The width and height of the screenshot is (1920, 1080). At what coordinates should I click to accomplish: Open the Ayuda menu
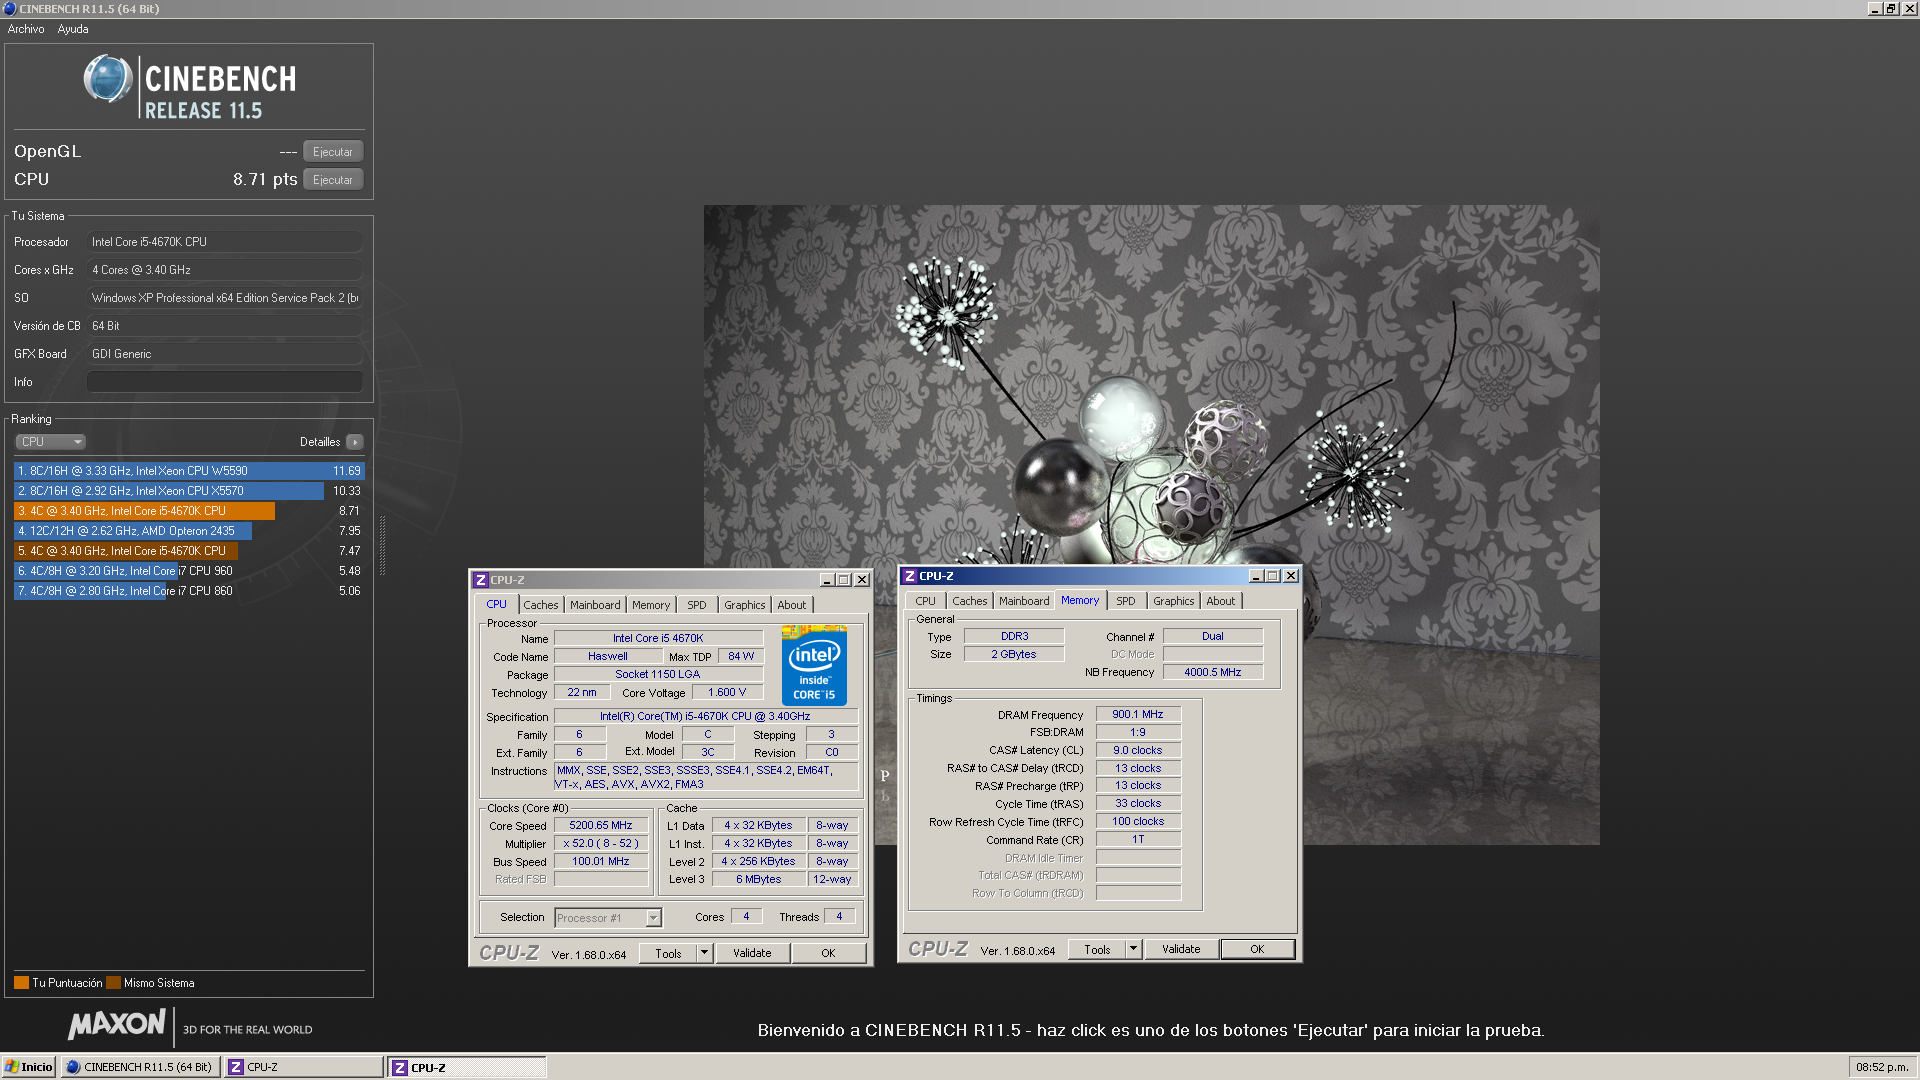(x=73, y=29)
